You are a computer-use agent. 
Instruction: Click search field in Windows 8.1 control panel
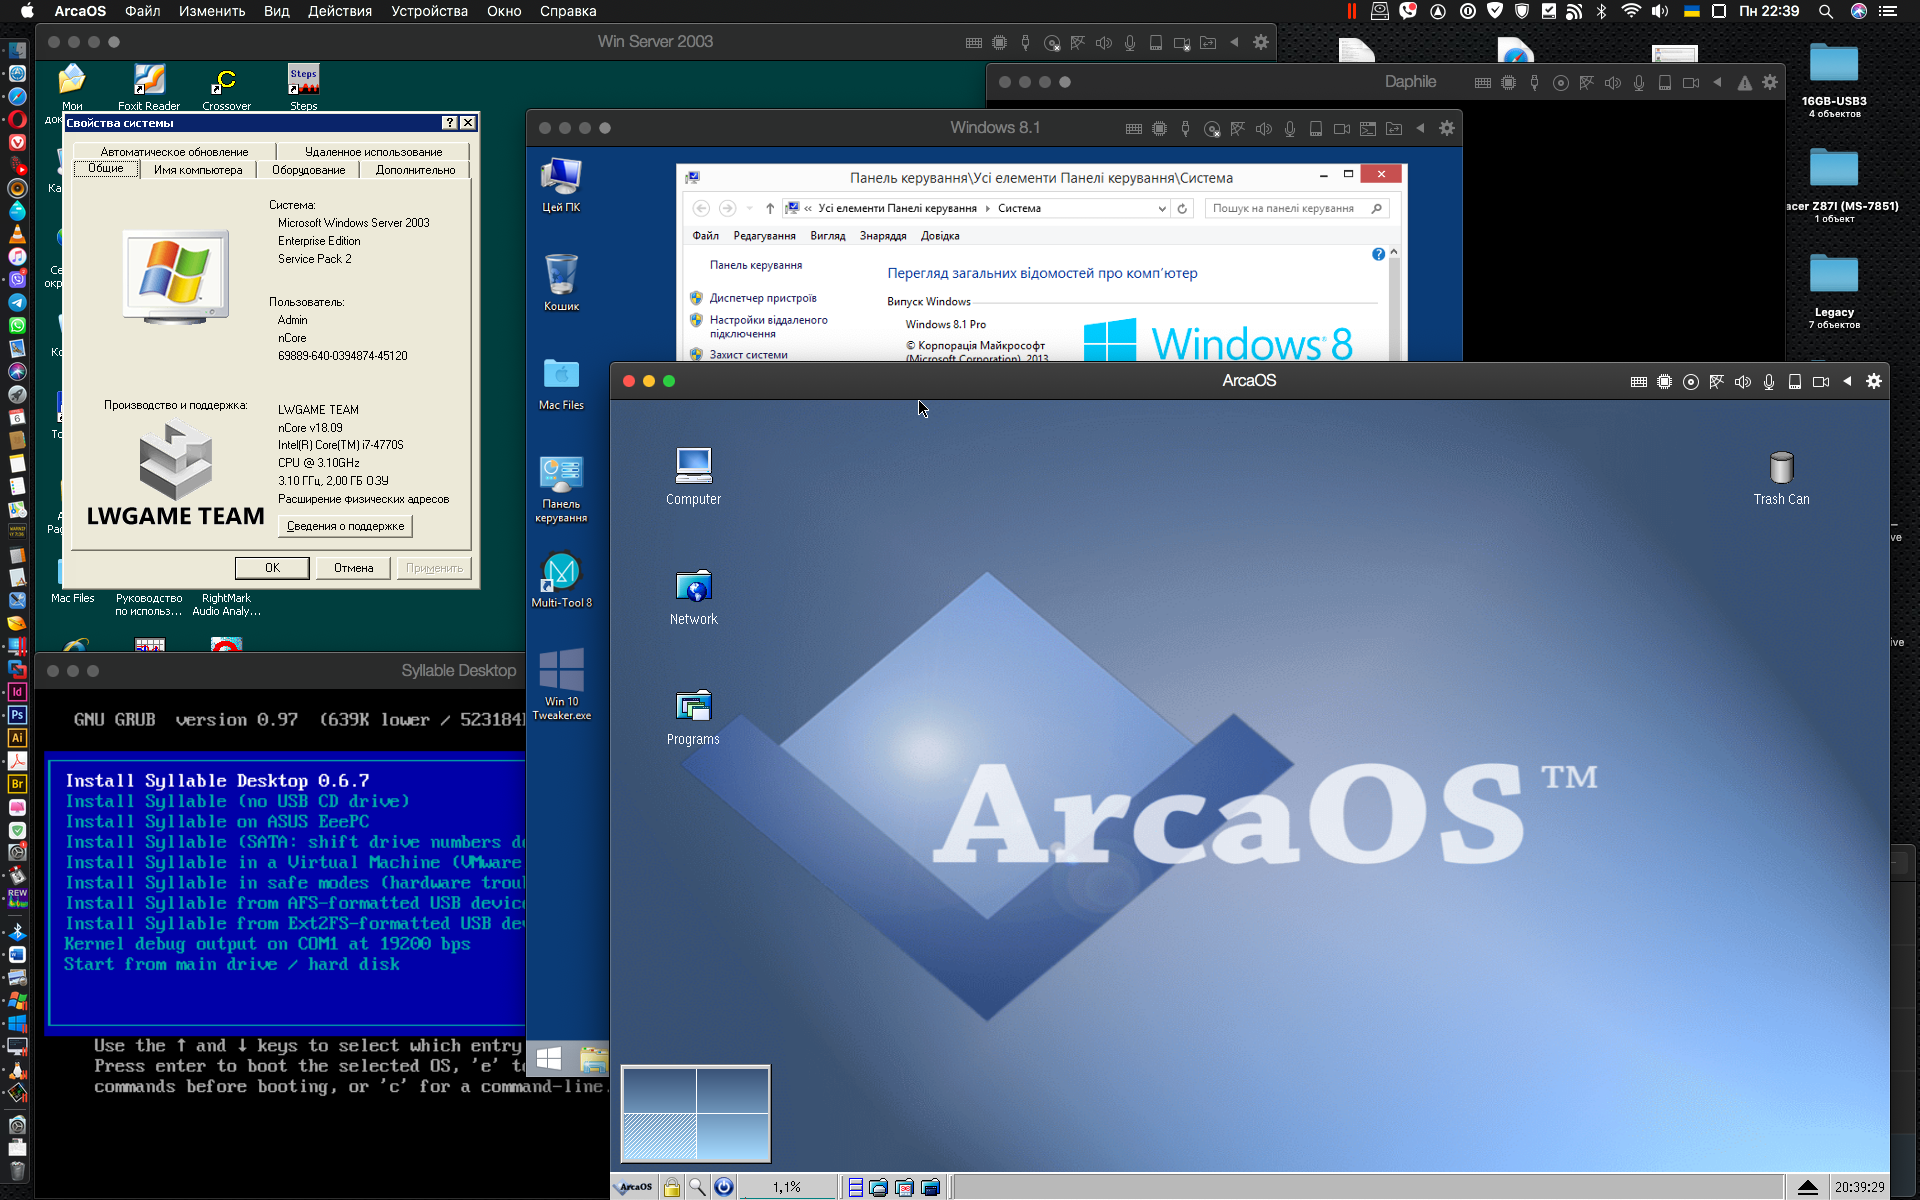point(1296,209)
